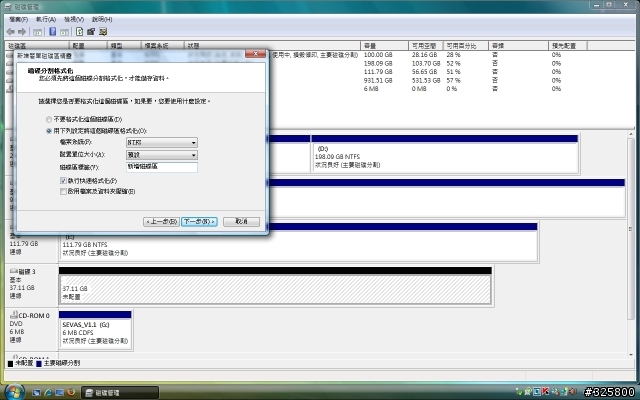The width and height of the screenshot is (640, 400).
Task: Click the 磁碟 3 disk icon
Action: pos(13,271)
